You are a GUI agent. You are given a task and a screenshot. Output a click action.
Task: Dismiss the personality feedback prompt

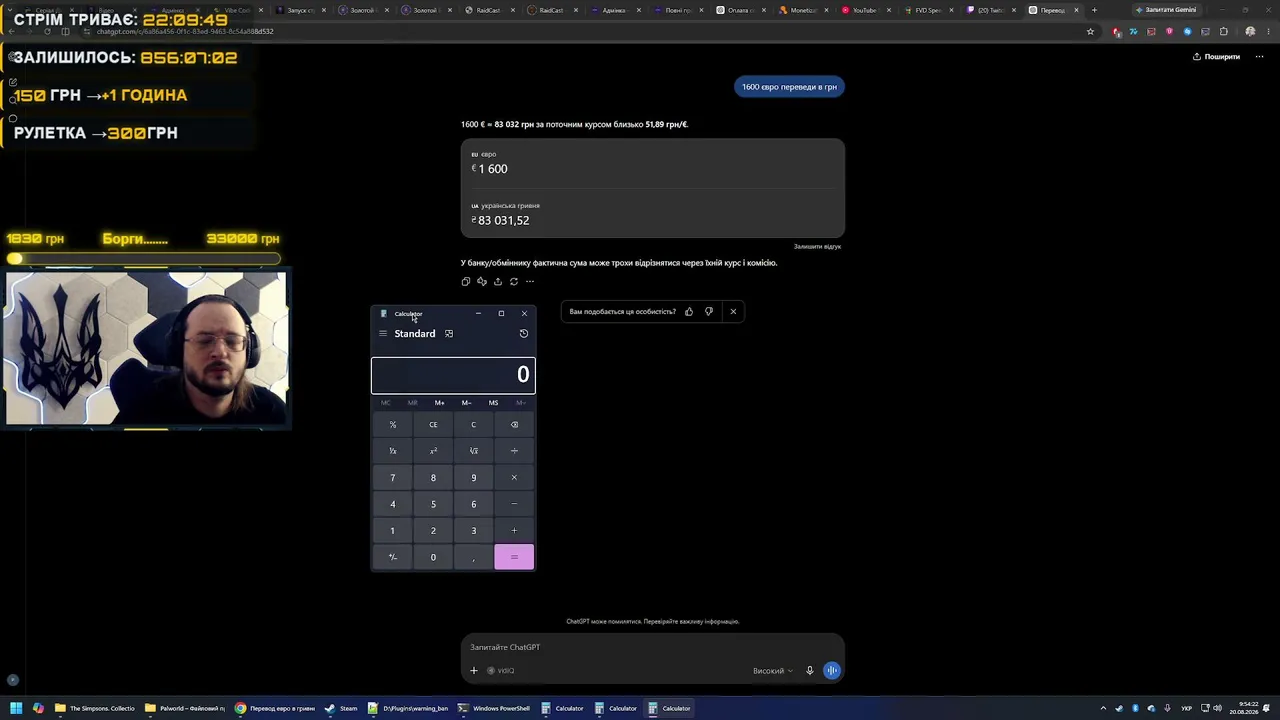tap(733, 312)
